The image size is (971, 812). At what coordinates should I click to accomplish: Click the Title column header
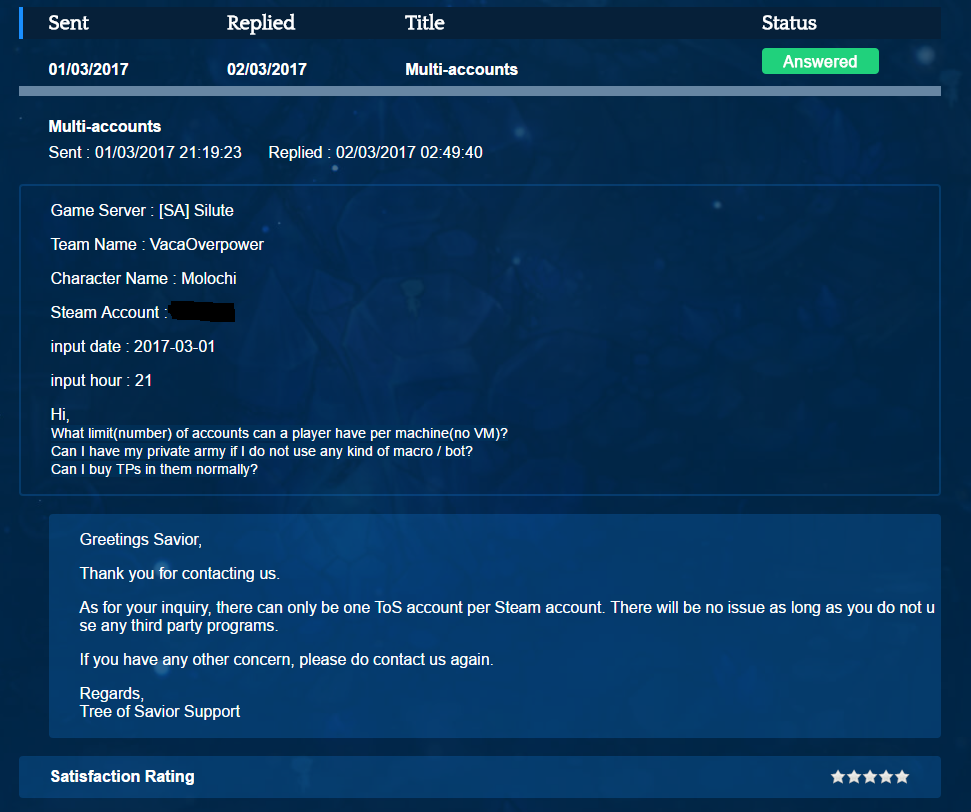(425, 23)
